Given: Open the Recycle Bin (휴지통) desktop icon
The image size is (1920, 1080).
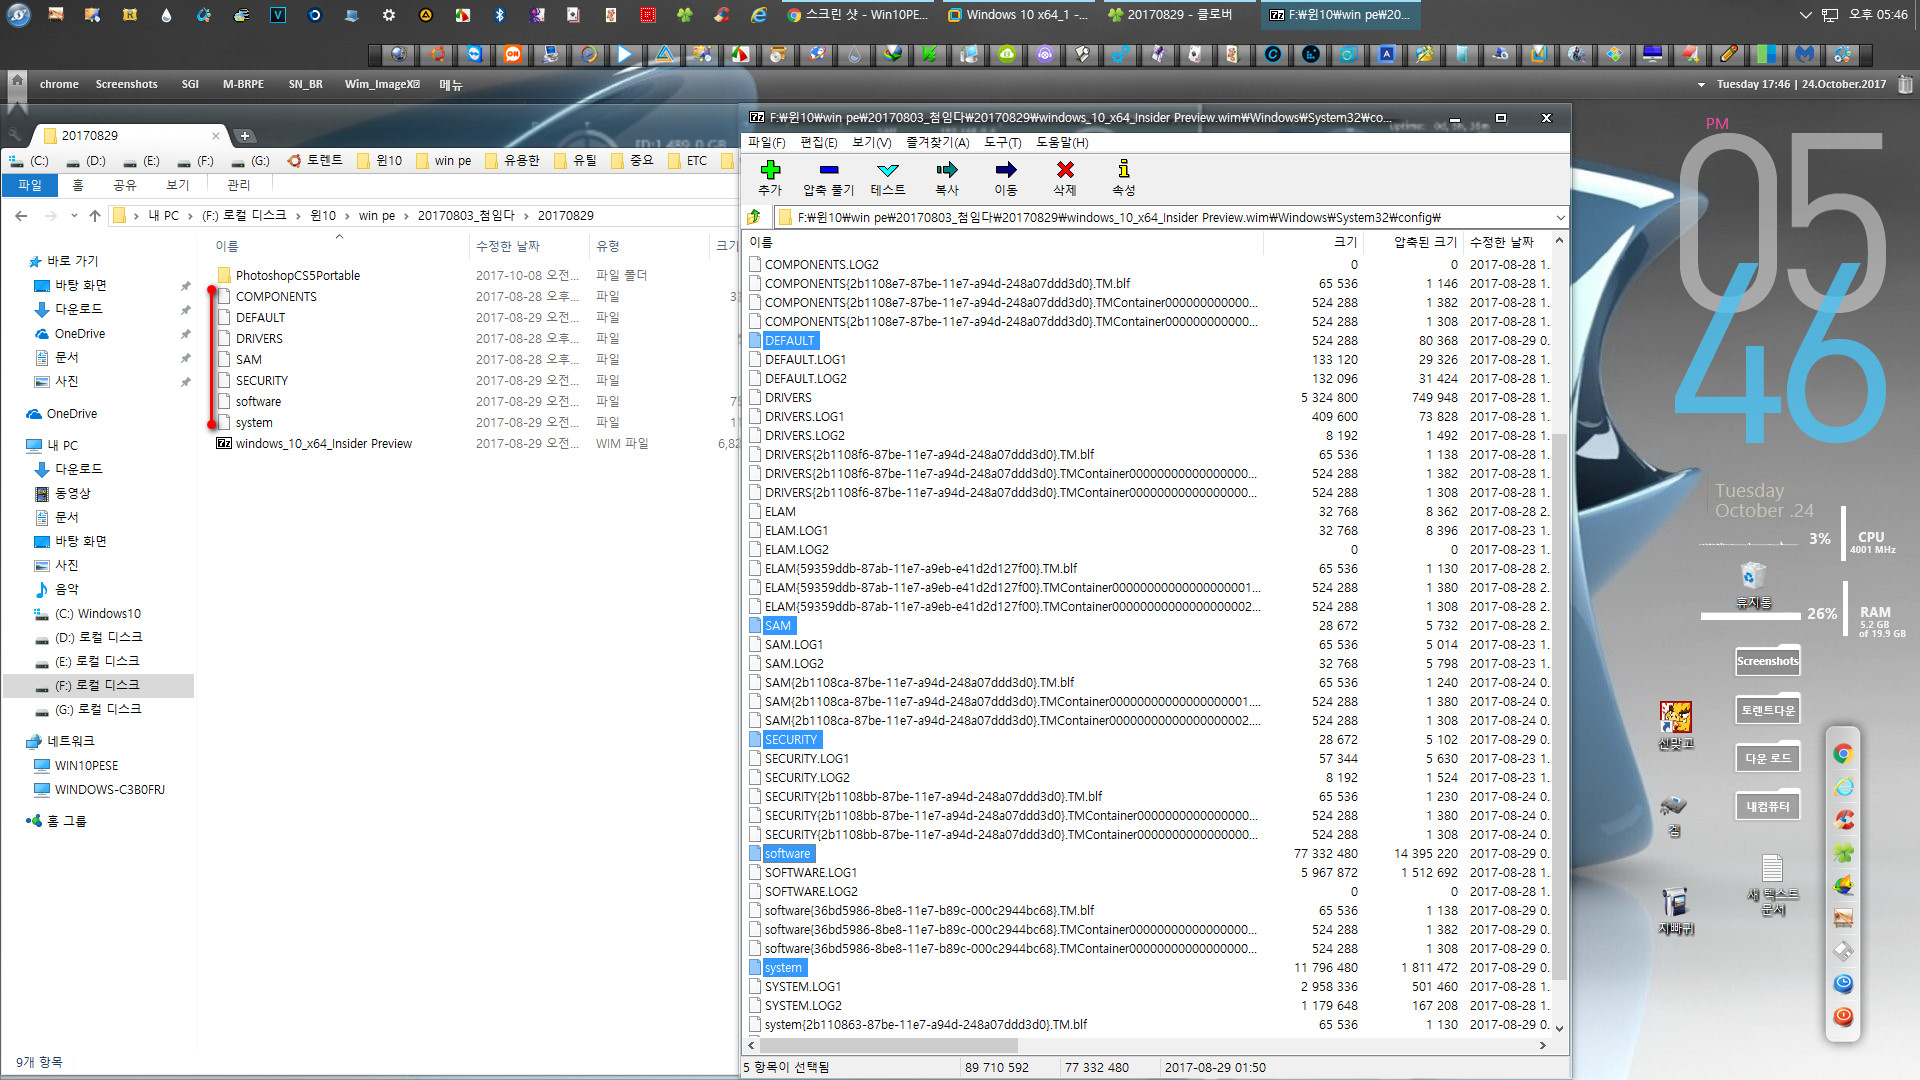Looking at the screenshot, I should coord(1754,586).
